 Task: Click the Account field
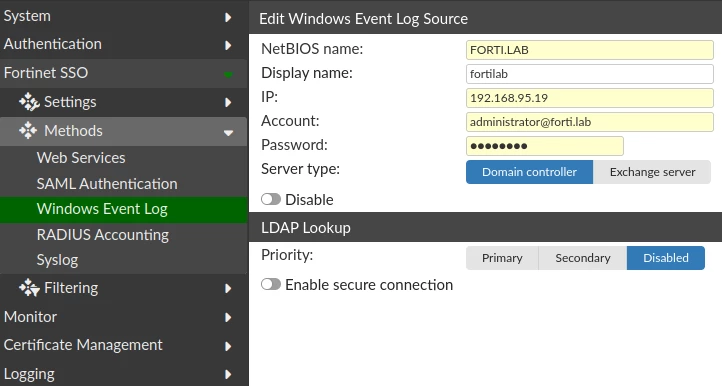[x=589, y=122]
